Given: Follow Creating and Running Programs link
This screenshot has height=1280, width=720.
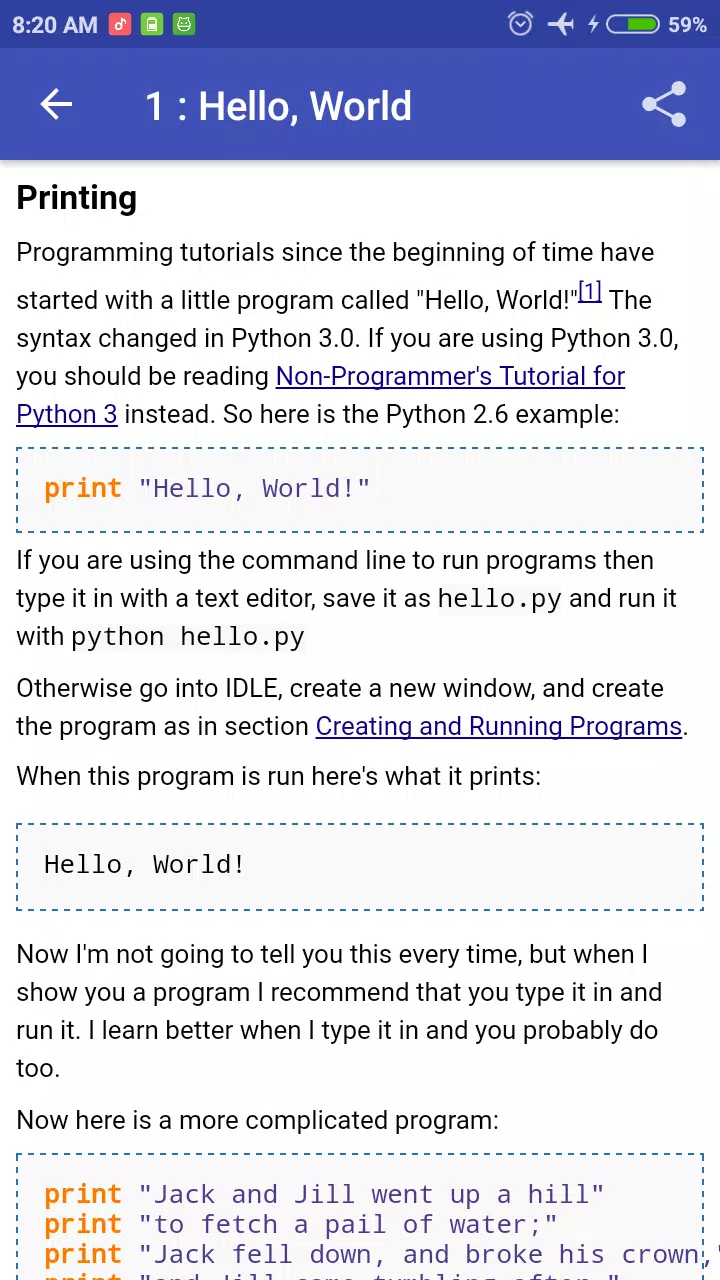Looking at the screenshot, I should point(499,726).
